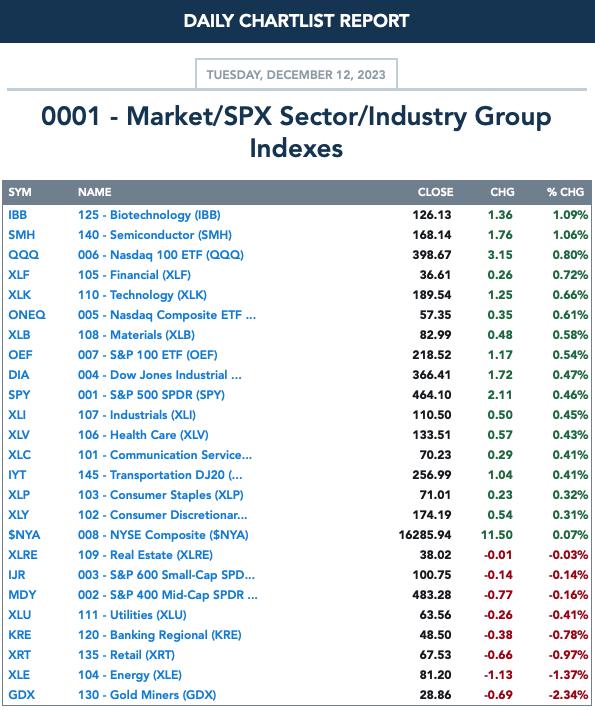
Task: Open 108 - Materials (XLB) chart
Action: (136, 335)
